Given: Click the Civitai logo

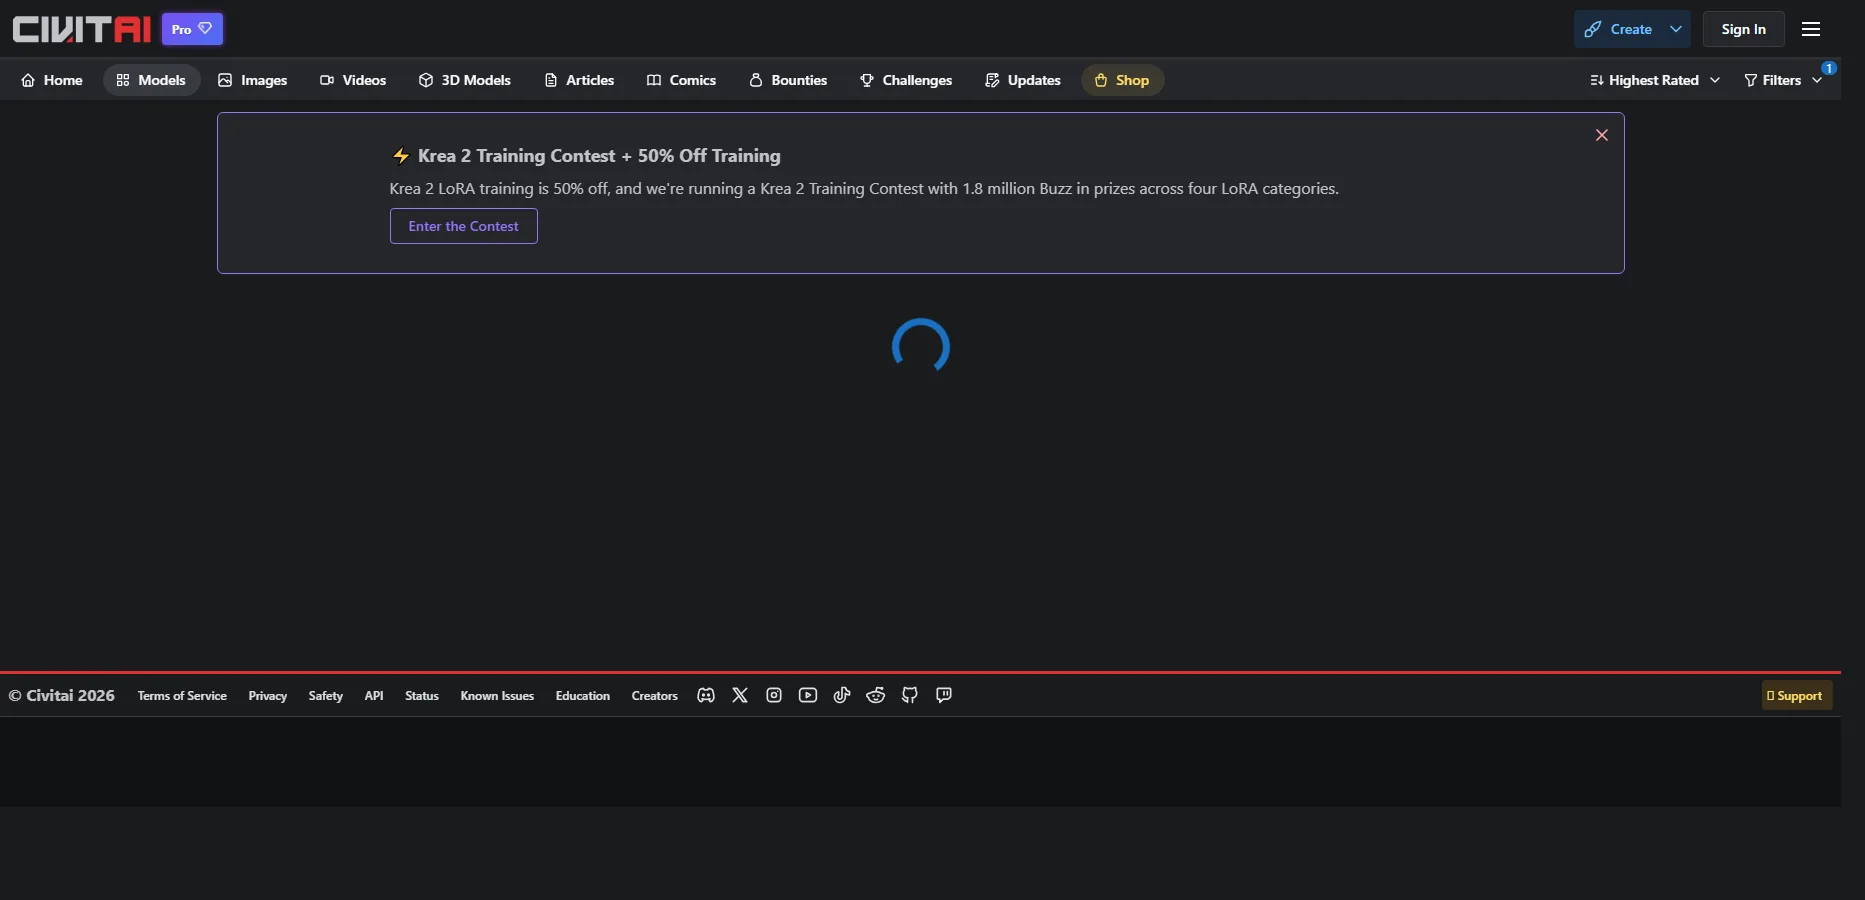Looking at the screenshot, I should (82, 29).
